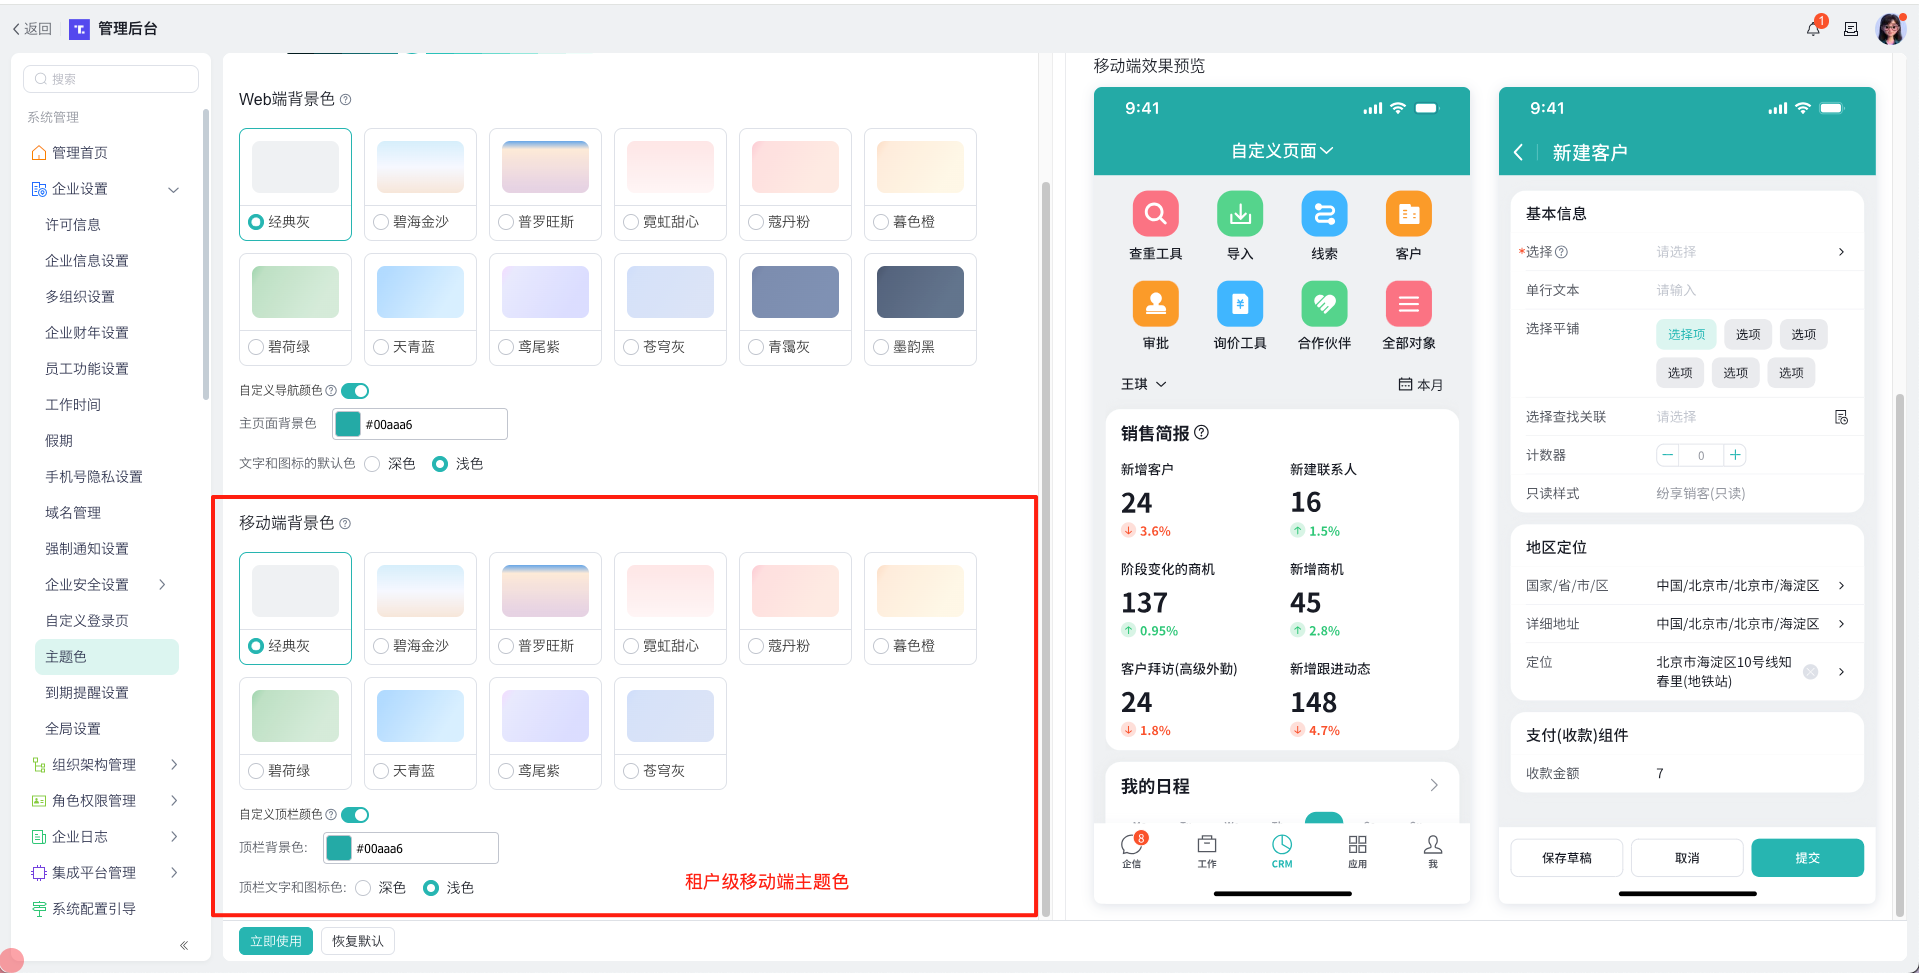Click the 恢复默认 button
The width and height of the screenshot is (1919, 973).
click(x=357, y=941)
